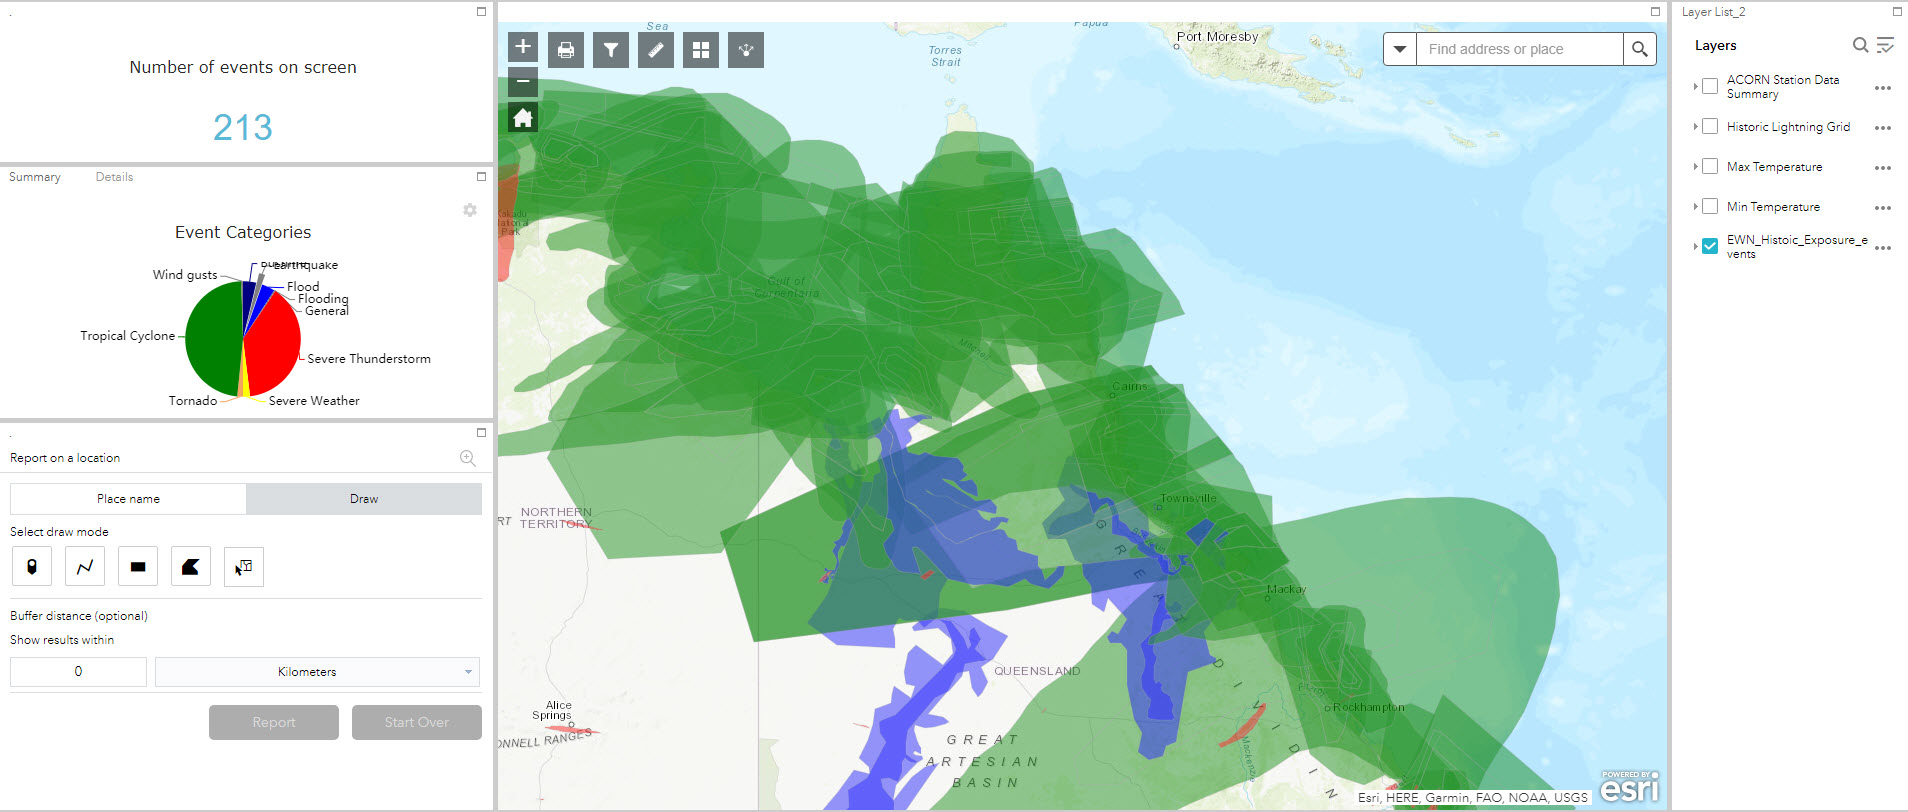Expand the ACORN Station Data Summary layer

tap(1695, 87)
